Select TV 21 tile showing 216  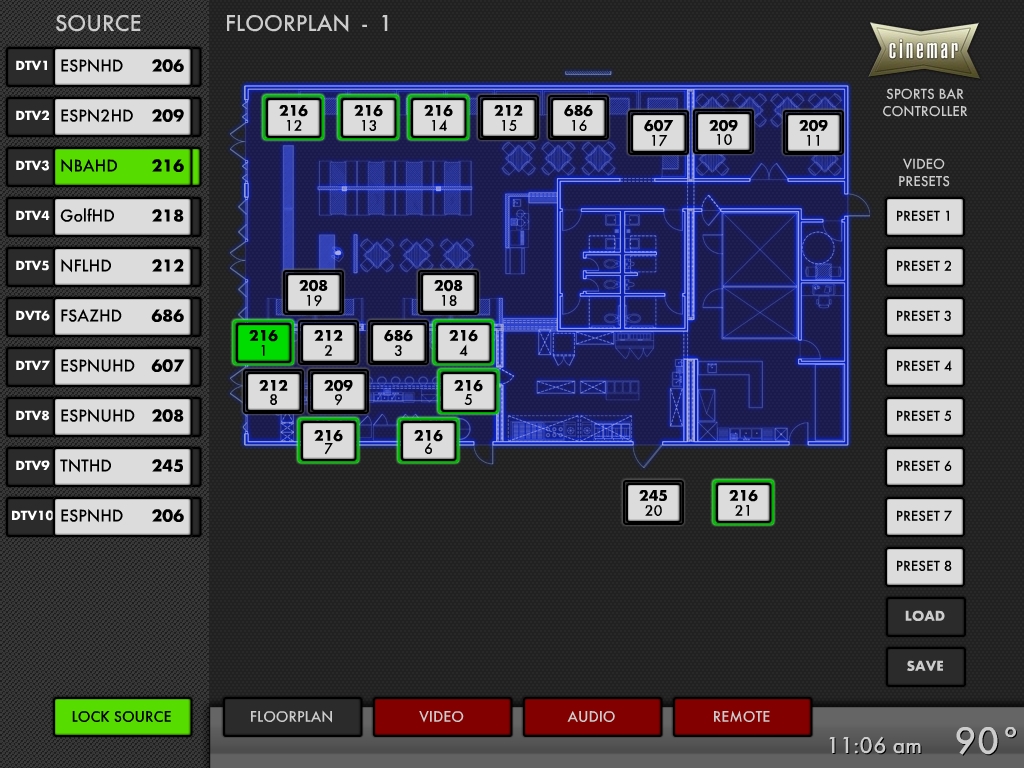(743, 503)
